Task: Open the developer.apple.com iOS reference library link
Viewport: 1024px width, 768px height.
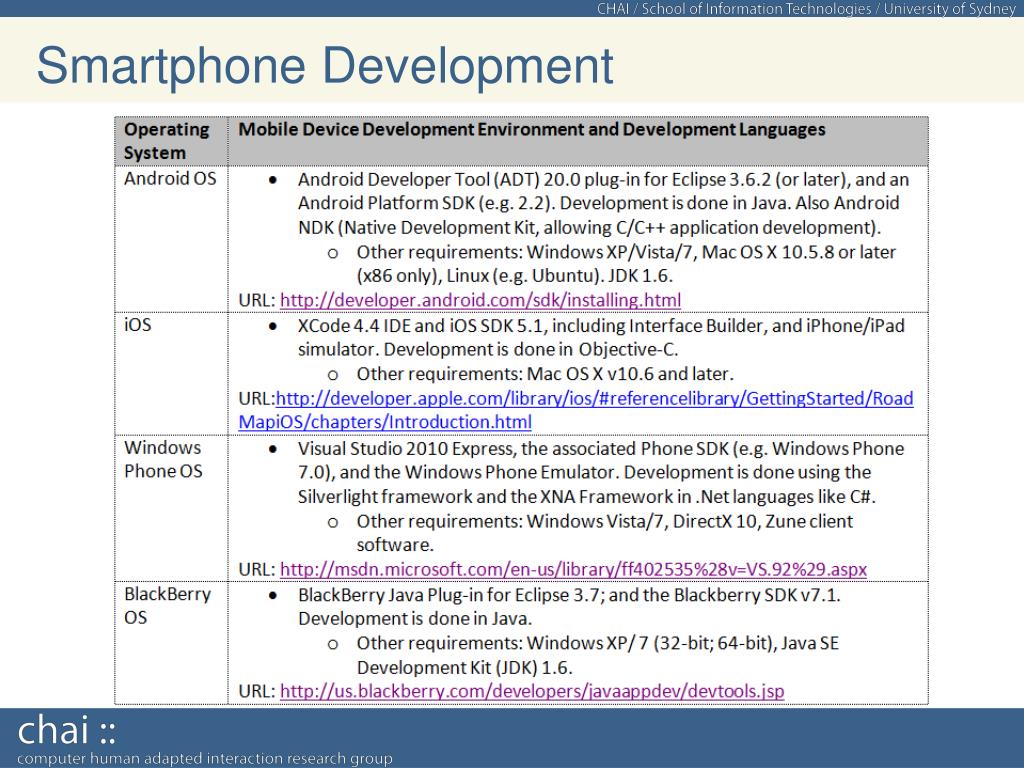Action: tap(575, 409)
